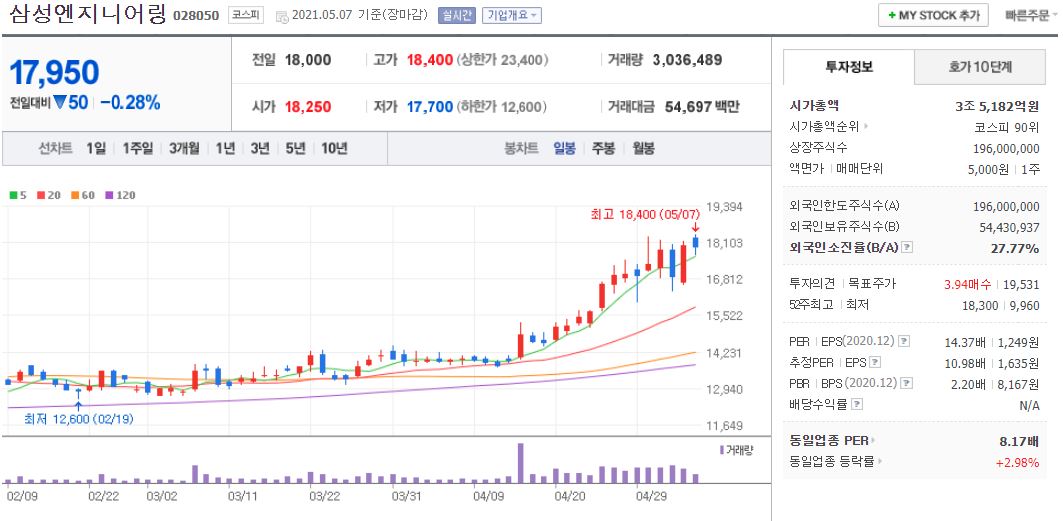Viewport: 1063px width, 521px height.
Task: Click the 고가 value 18,400
Action: pyautogui.click(x=430, y=60)
